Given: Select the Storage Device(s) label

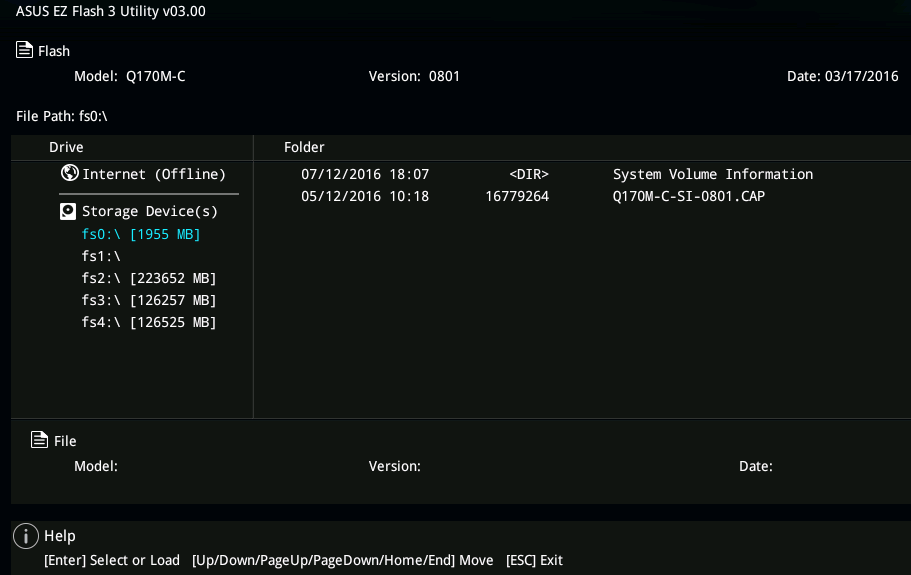Looking at the screenshot, I should (x=150, y=211).
